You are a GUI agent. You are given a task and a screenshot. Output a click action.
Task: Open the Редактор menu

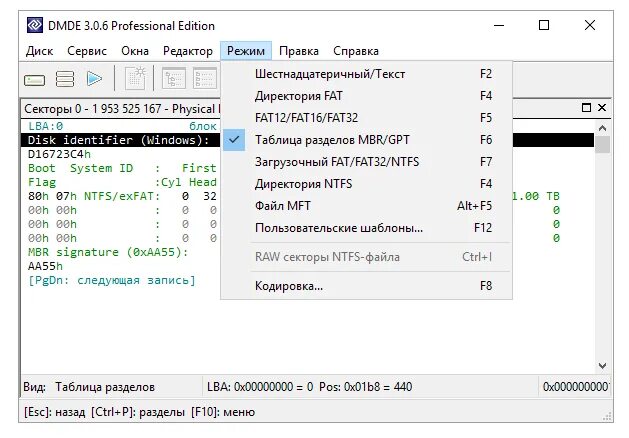point(188,51)
